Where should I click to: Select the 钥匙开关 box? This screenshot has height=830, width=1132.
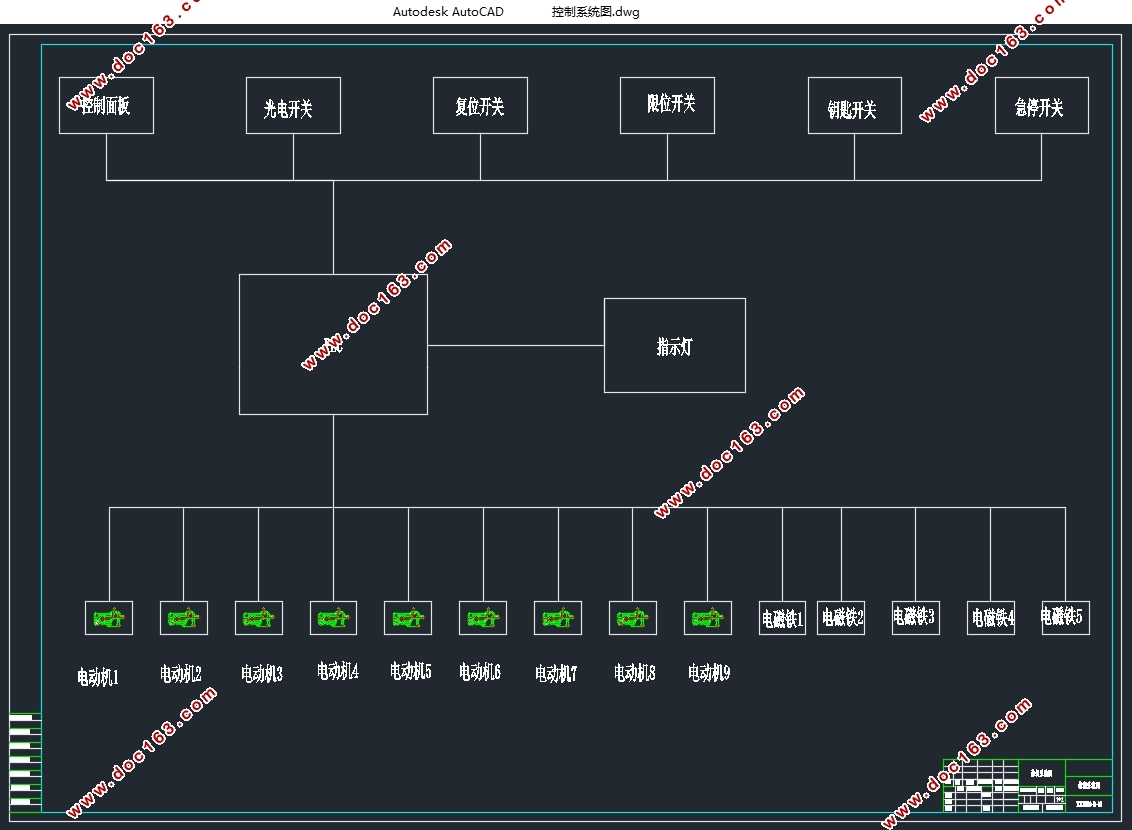click(x=854, y=106)
